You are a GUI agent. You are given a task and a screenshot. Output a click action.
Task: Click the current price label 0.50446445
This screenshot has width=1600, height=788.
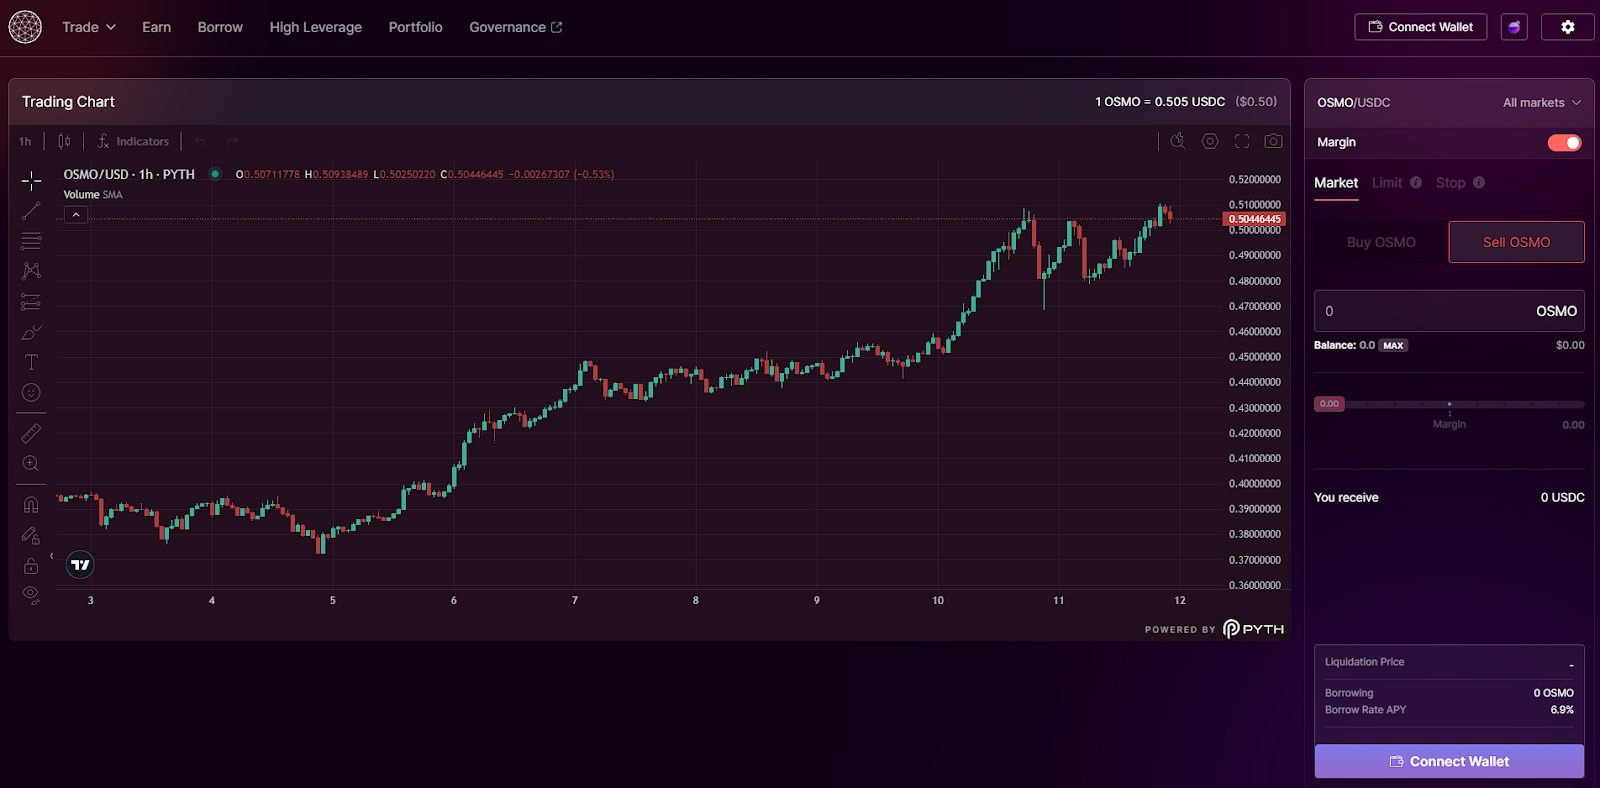tap(1254, 219)
